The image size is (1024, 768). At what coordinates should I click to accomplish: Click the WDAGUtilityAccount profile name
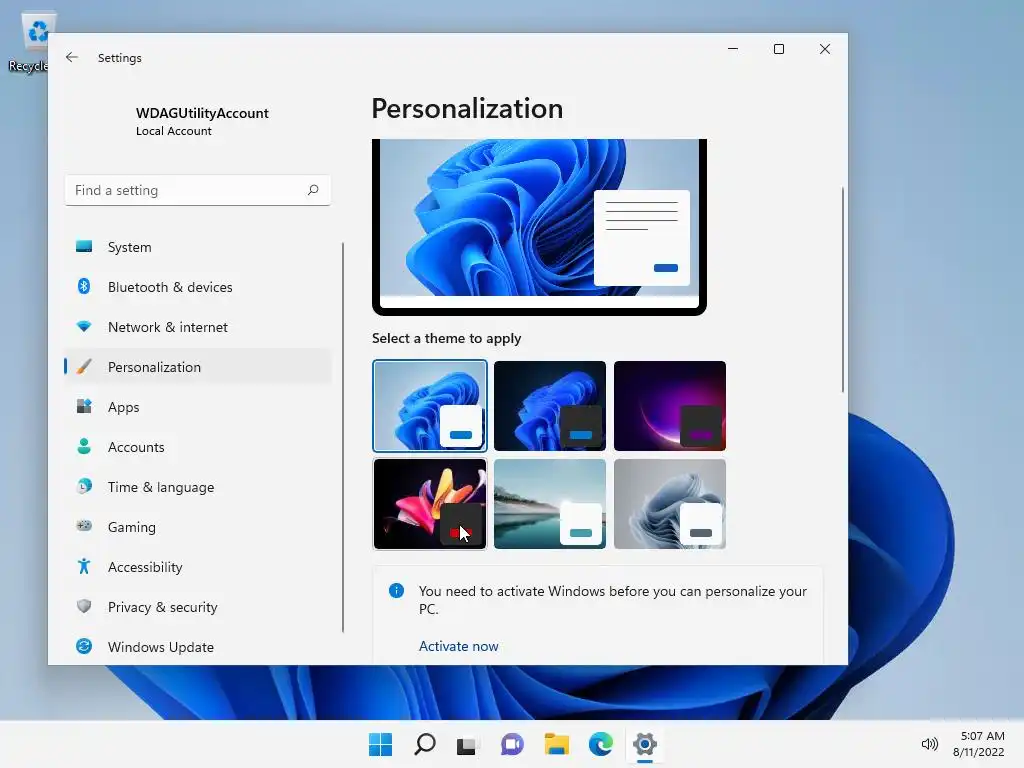[202, 113]
